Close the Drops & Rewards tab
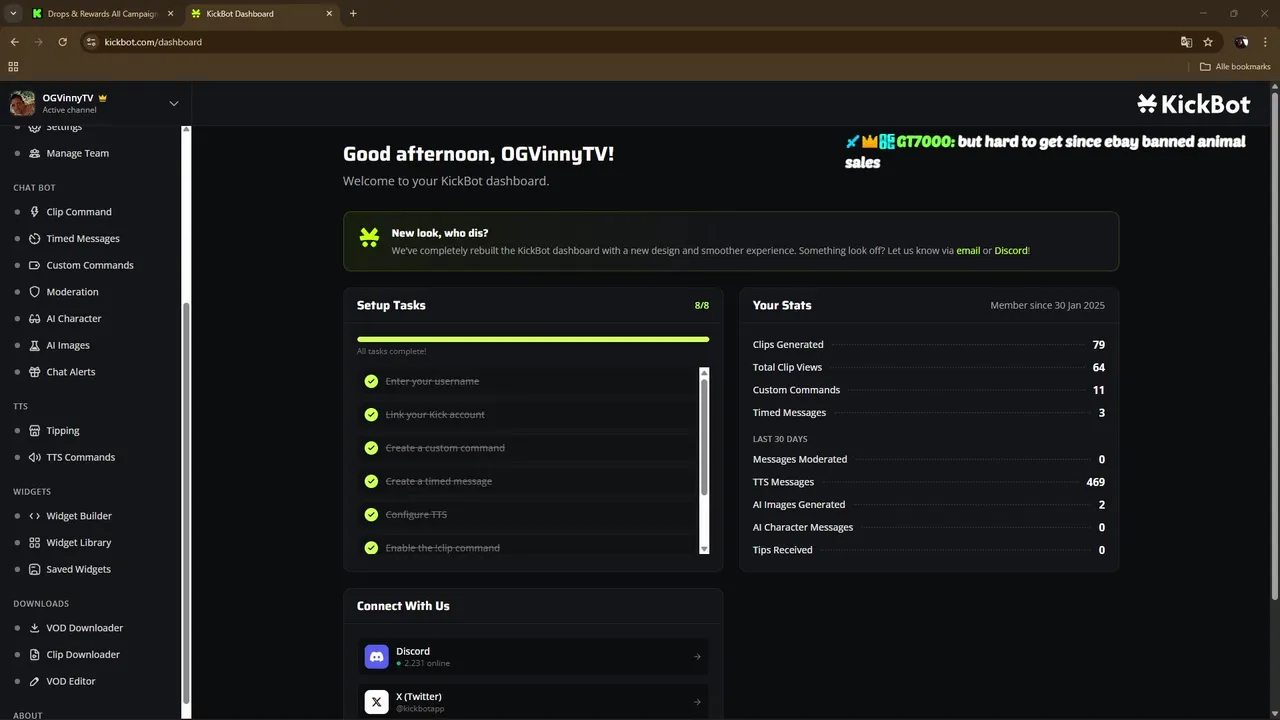This screenshot has height=720, width=1280. (170, 14)
